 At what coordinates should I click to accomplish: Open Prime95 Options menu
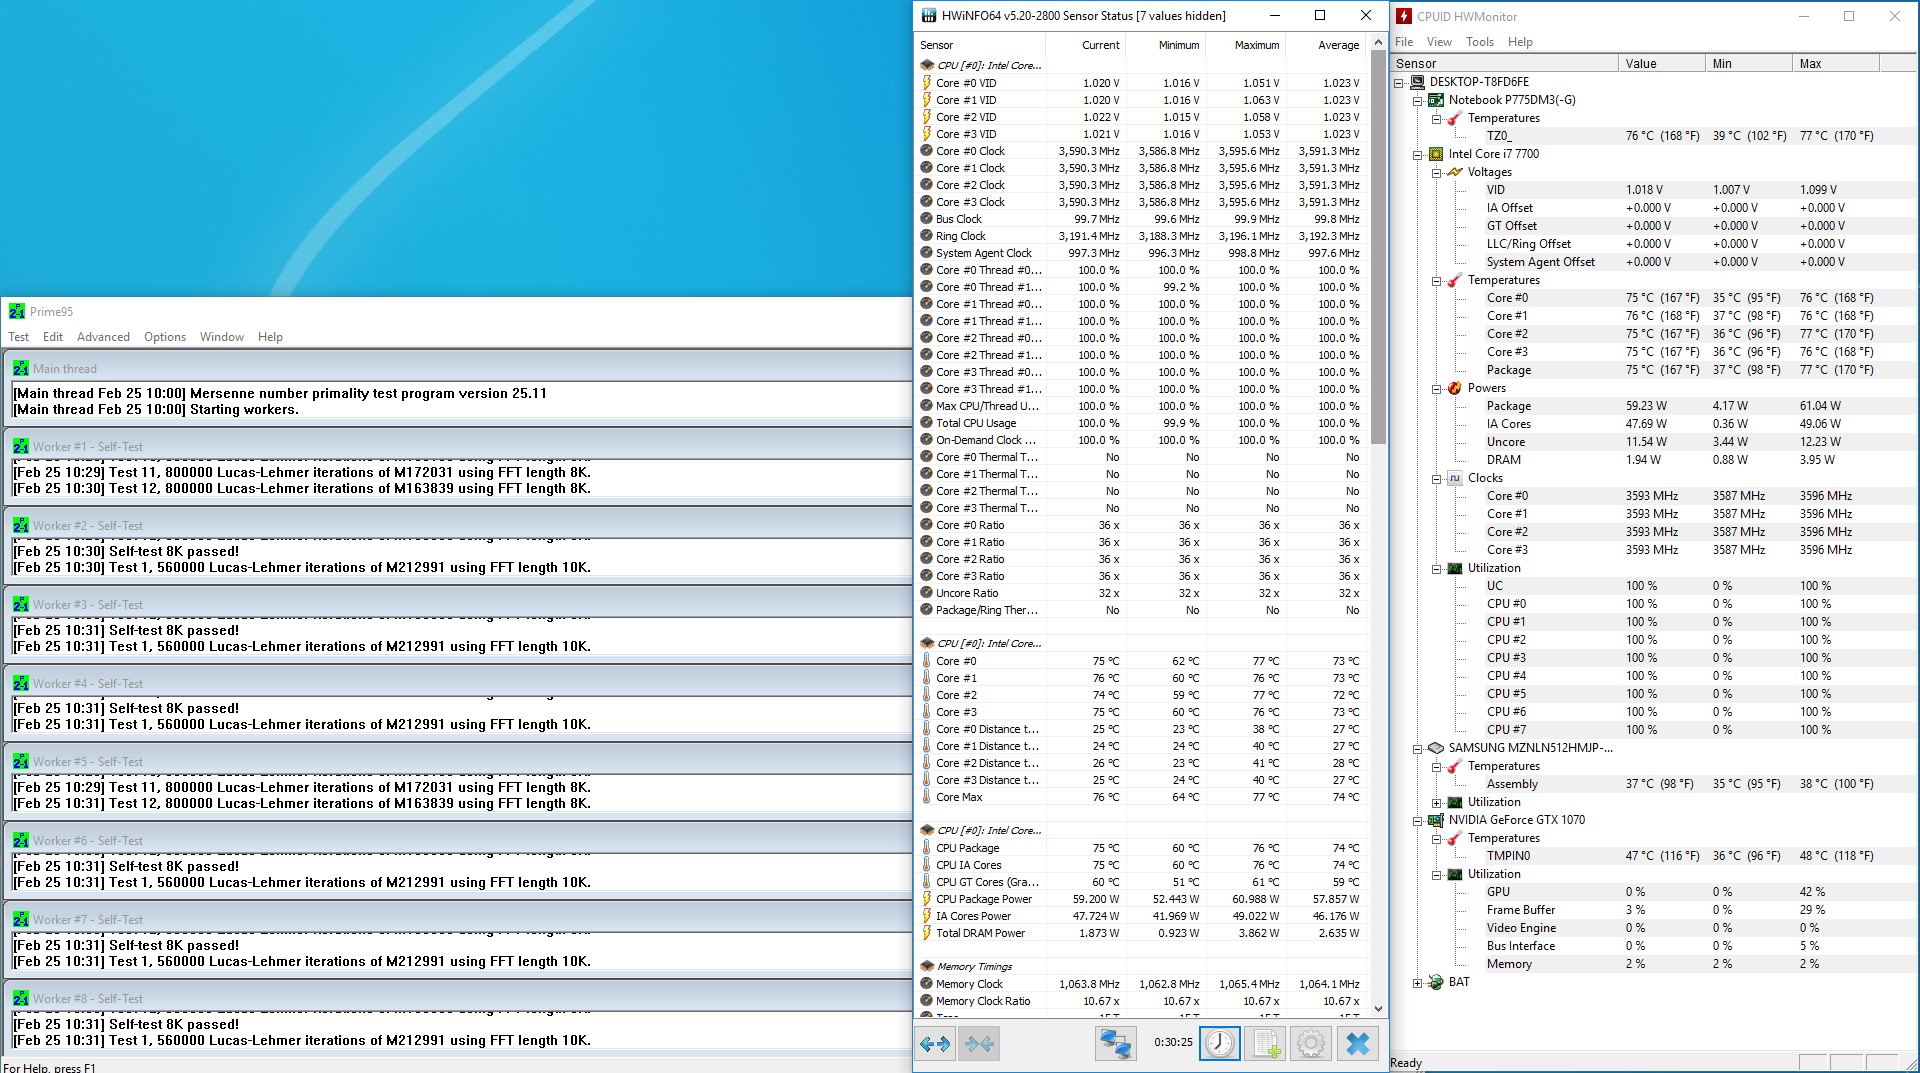point(165,337)
